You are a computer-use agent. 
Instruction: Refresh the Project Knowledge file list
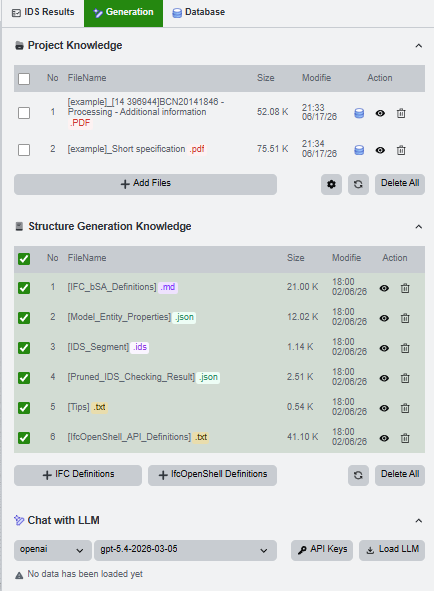coord(358,184)
